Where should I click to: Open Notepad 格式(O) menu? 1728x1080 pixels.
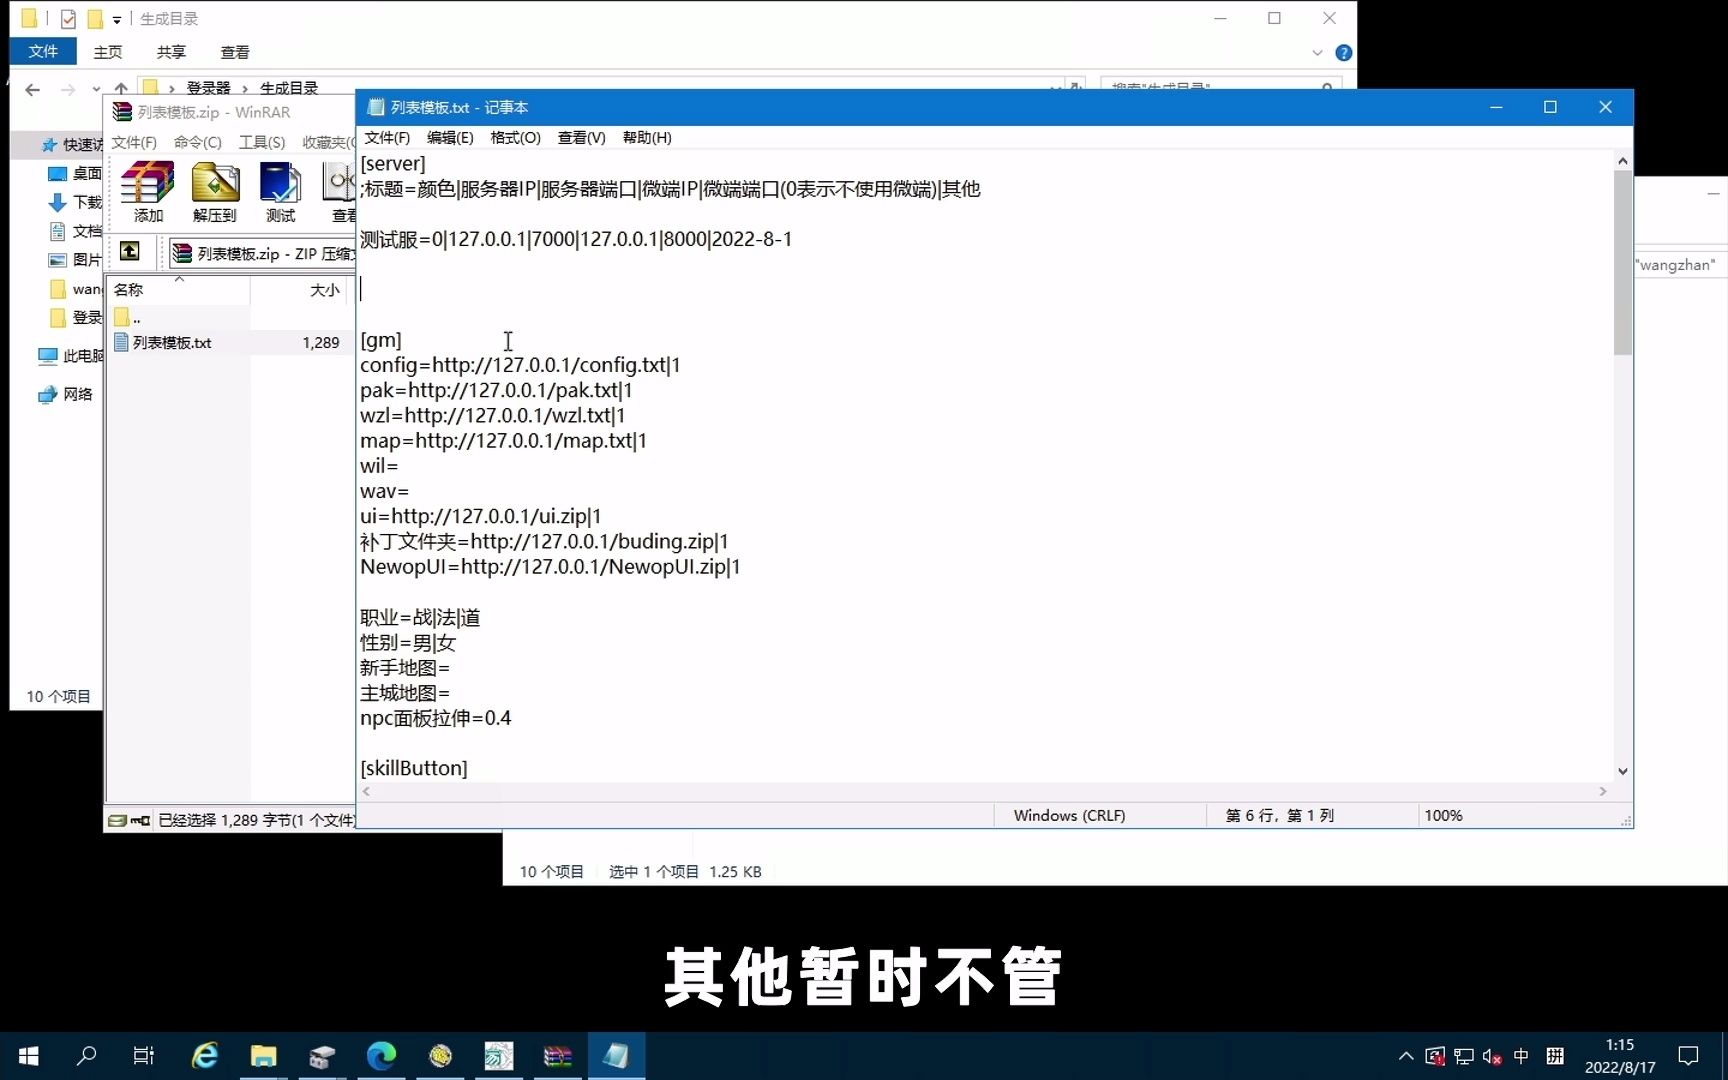coord(515,137)
